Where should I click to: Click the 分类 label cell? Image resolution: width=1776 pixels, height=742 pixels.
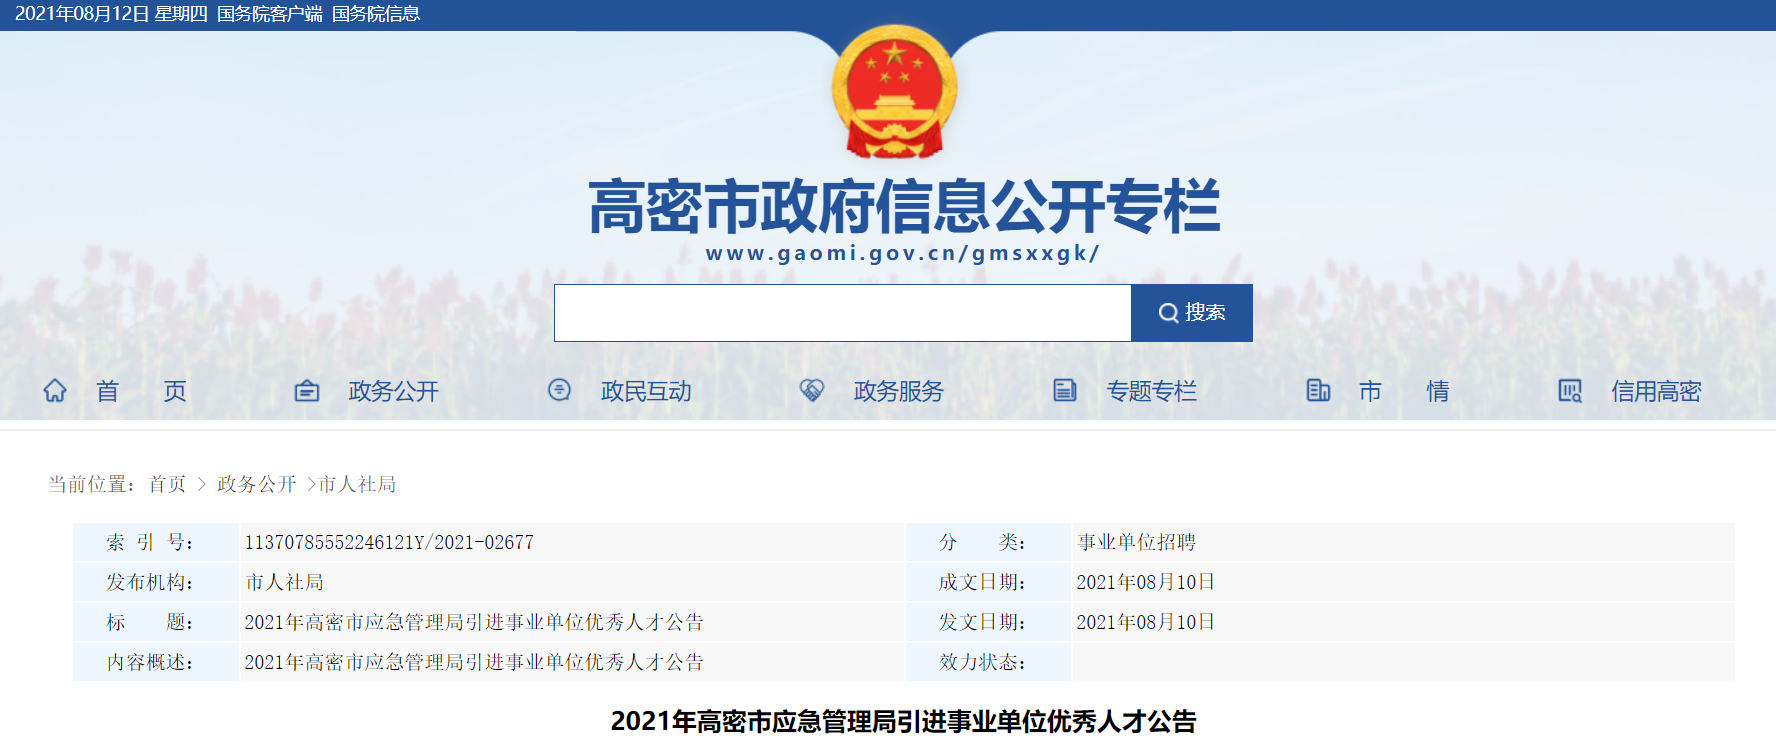988,542
